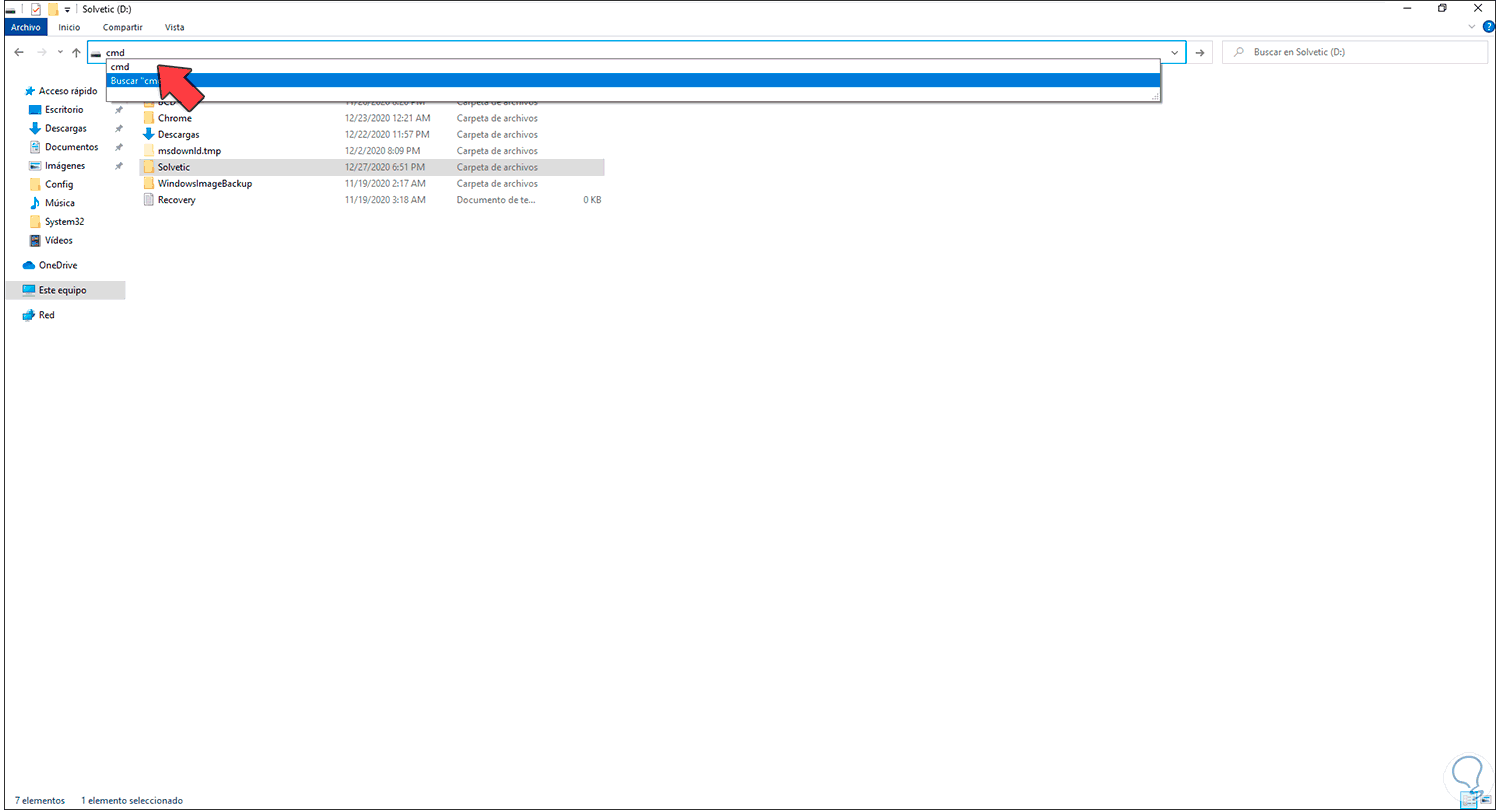The height and width of the screenshot is (810, 1500).
Task: Click the back navigation arrow
Action: [18, 52]
